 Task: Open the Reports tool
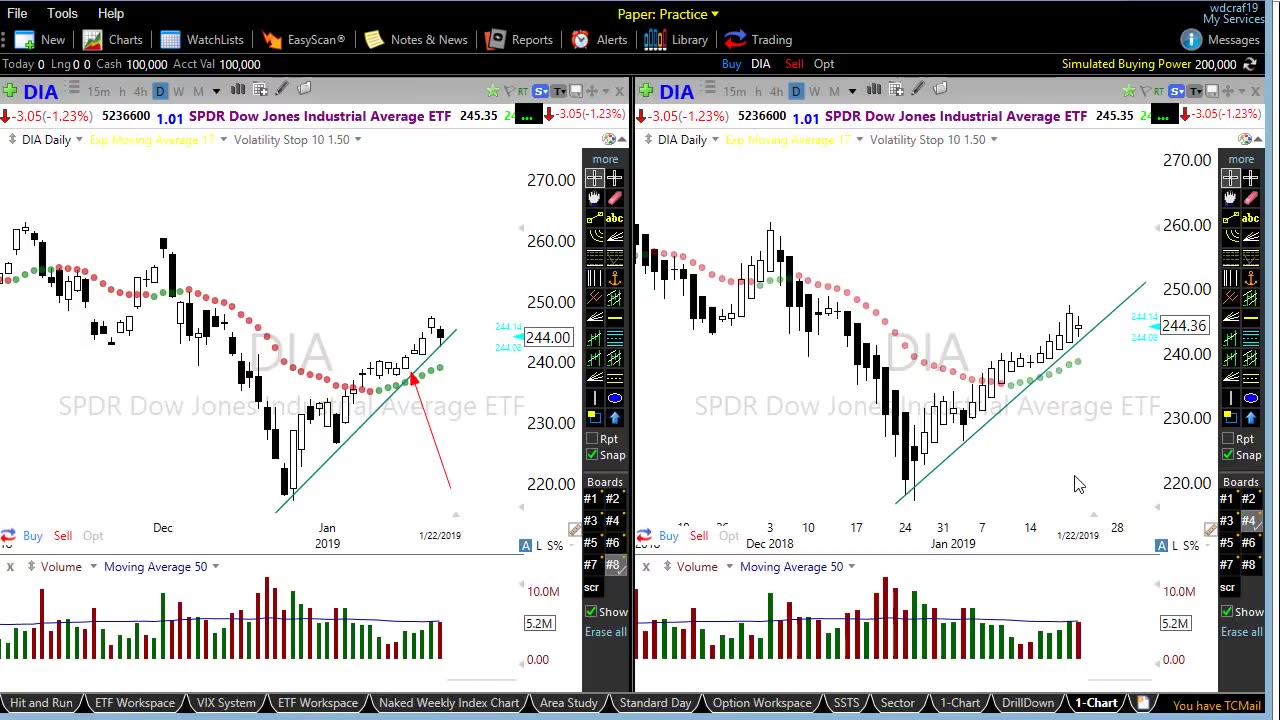click(519, 40)
